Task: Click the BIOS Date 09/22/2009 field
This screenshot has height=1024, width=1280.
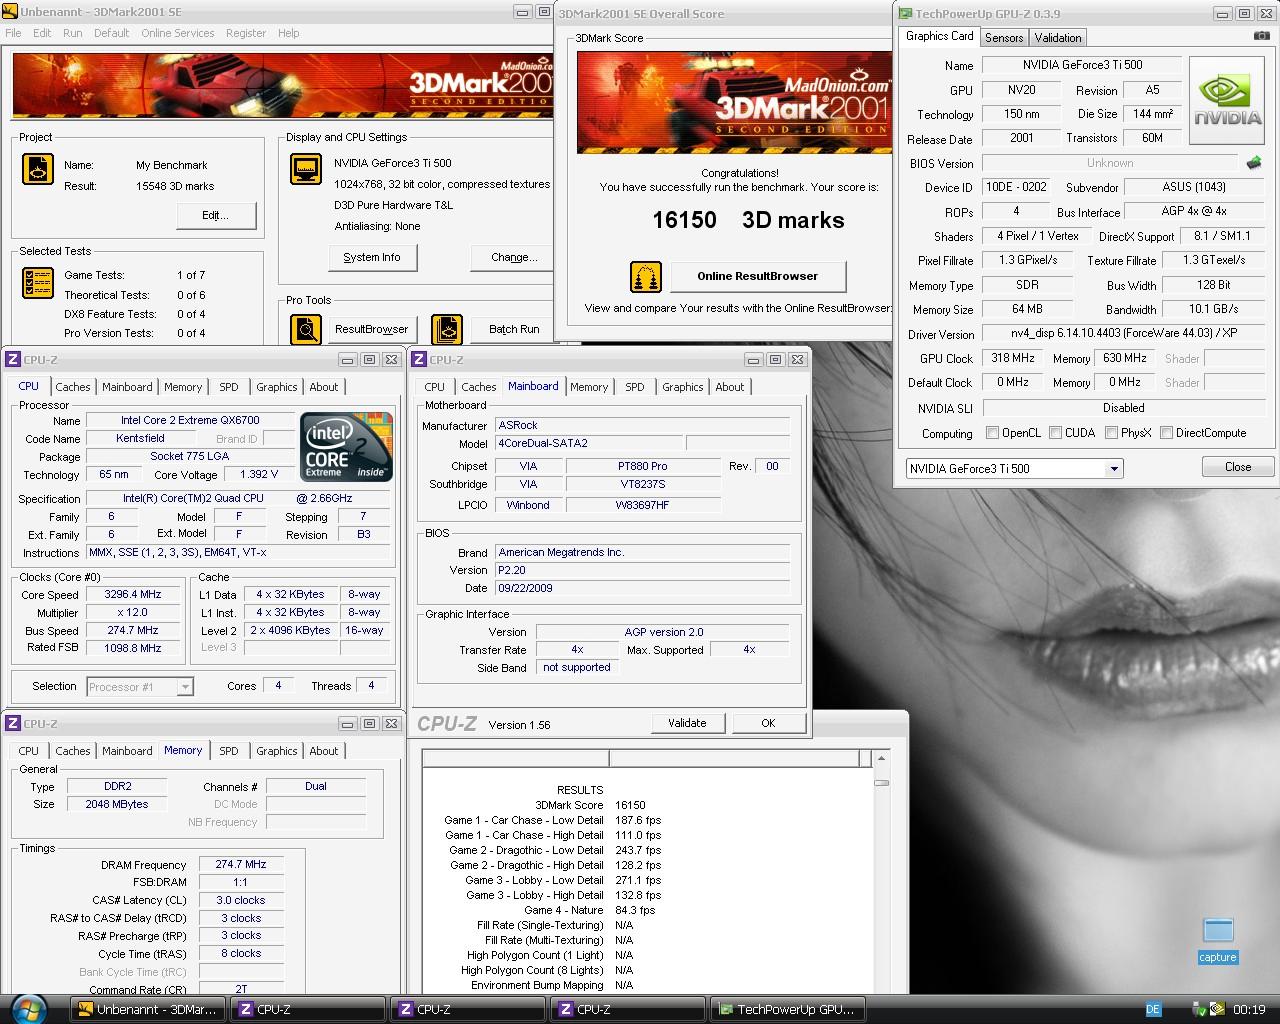Action: pyautogui.click(x=642, y=588)
